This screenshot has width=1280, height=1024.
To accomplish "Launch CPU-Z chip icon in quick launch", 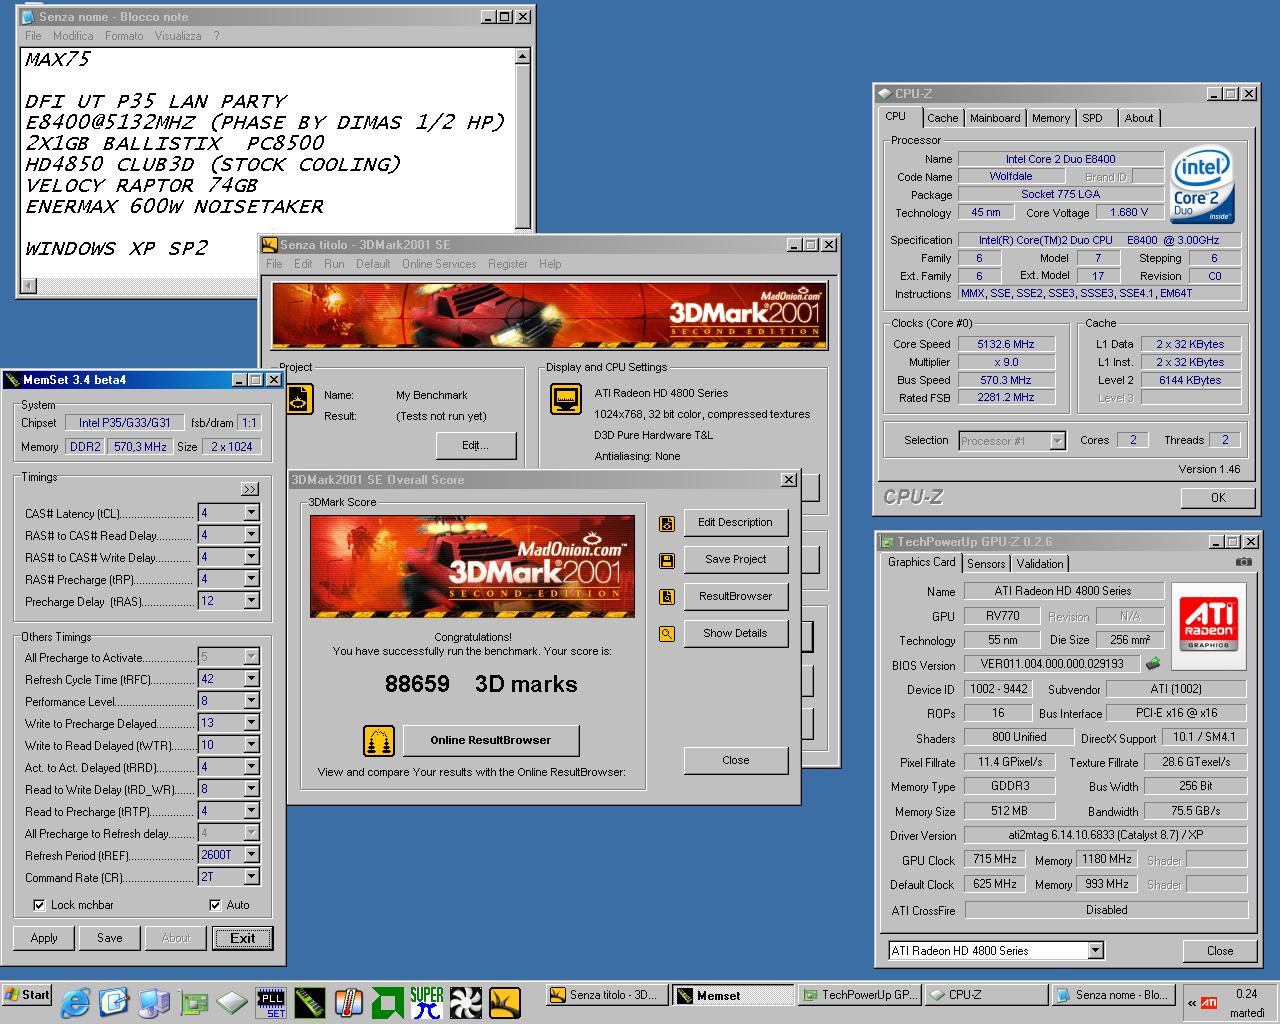I will (232, 1002).
